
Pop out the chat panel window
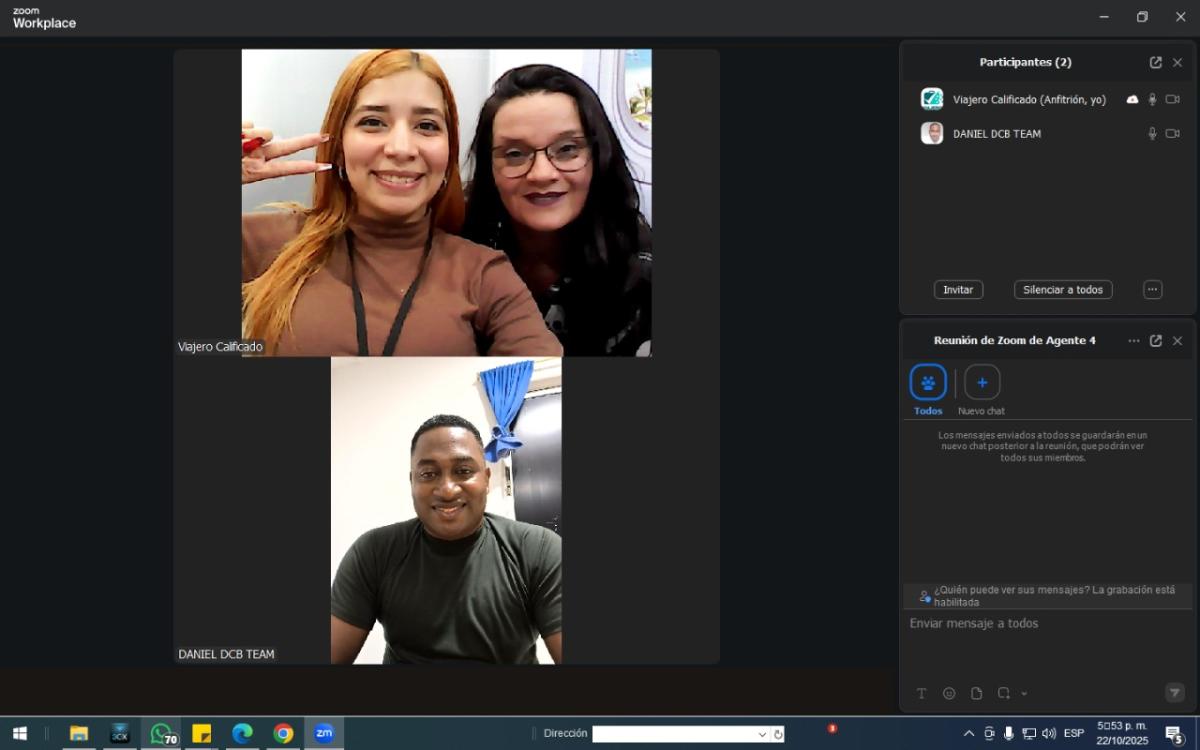click(1155, 341)
